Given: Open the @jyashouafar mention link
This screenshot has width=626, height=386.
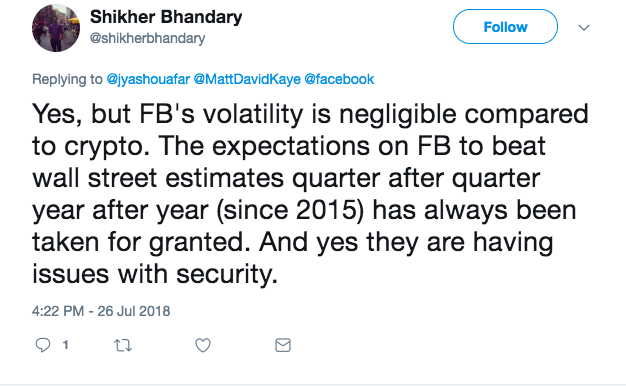Looking at the screenshot, I should point(148,79).
